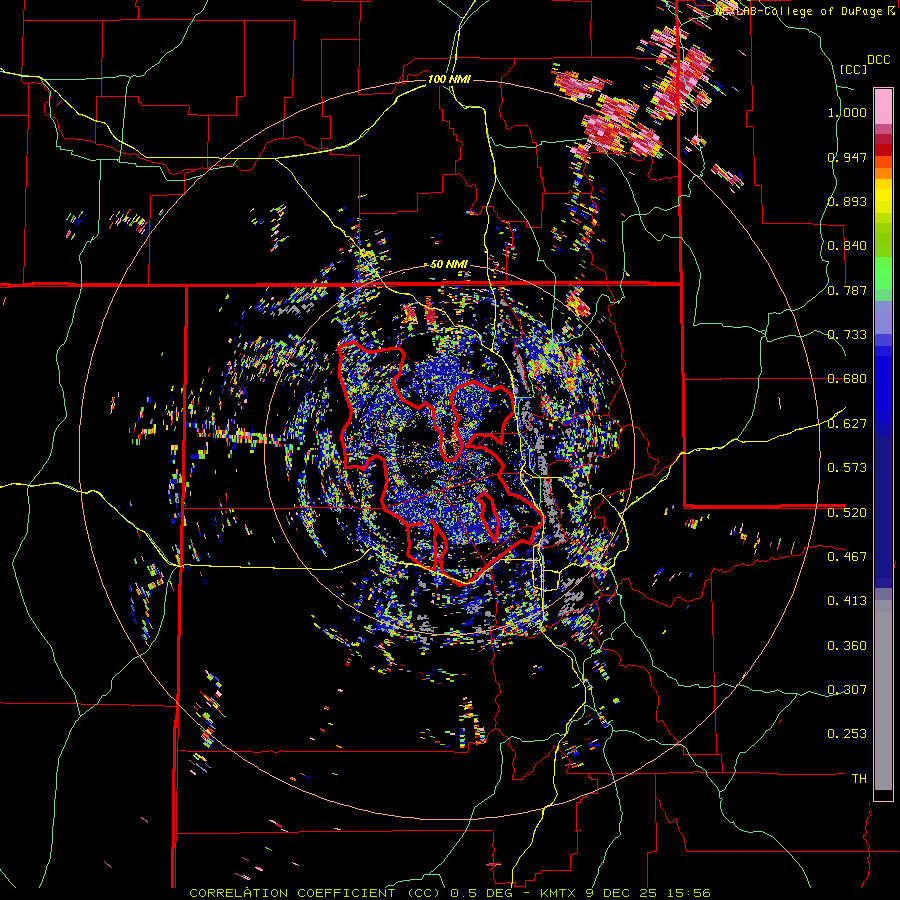Click the "100 NMI" range ring label

point(449,79)
